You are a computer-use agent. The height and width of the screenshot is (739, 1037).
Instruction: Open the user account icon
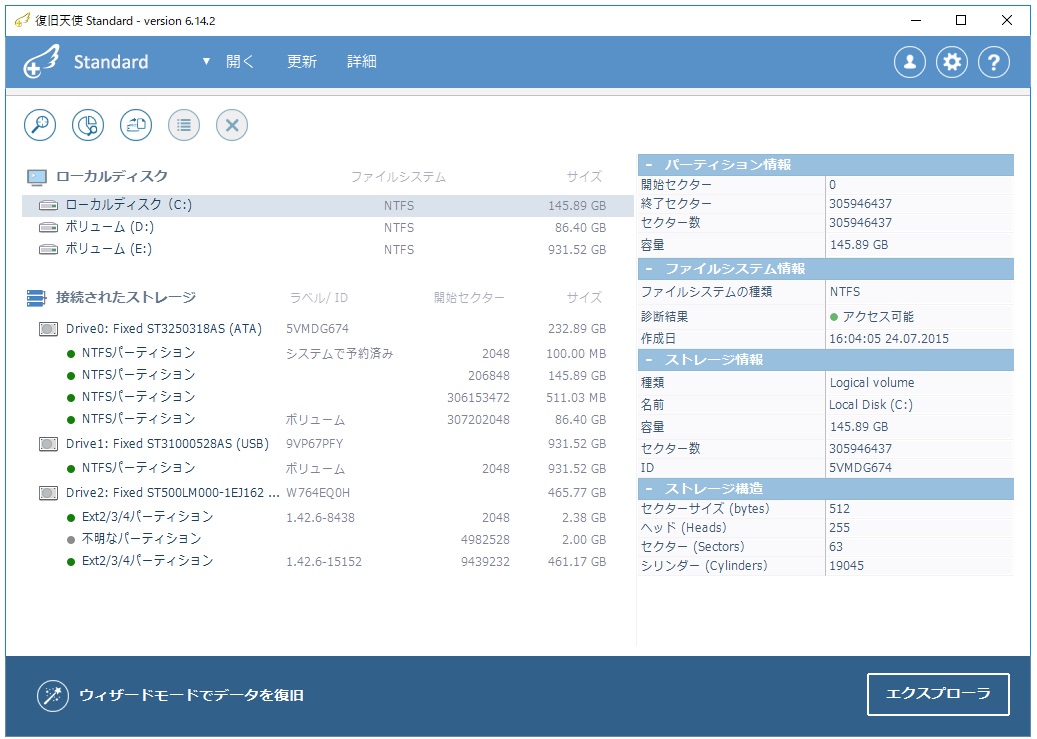pos(910,62)
